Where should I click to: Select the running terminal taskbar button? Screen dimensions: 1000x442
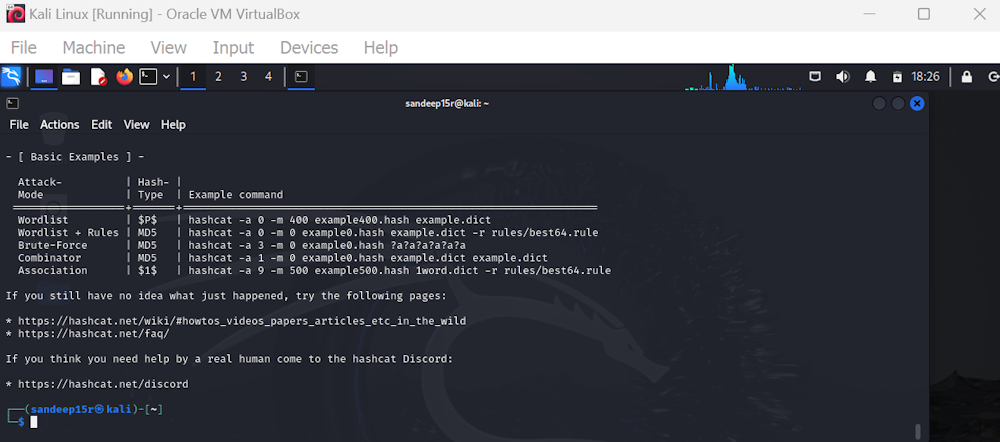[x=301, y=77]
